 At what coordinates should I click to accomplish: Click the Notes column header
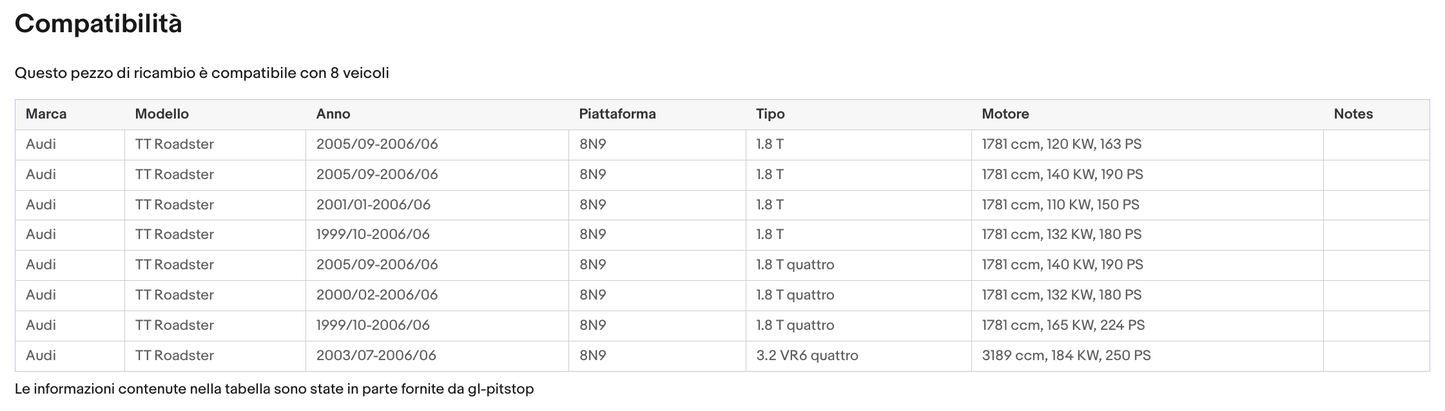click(1353, 114)
